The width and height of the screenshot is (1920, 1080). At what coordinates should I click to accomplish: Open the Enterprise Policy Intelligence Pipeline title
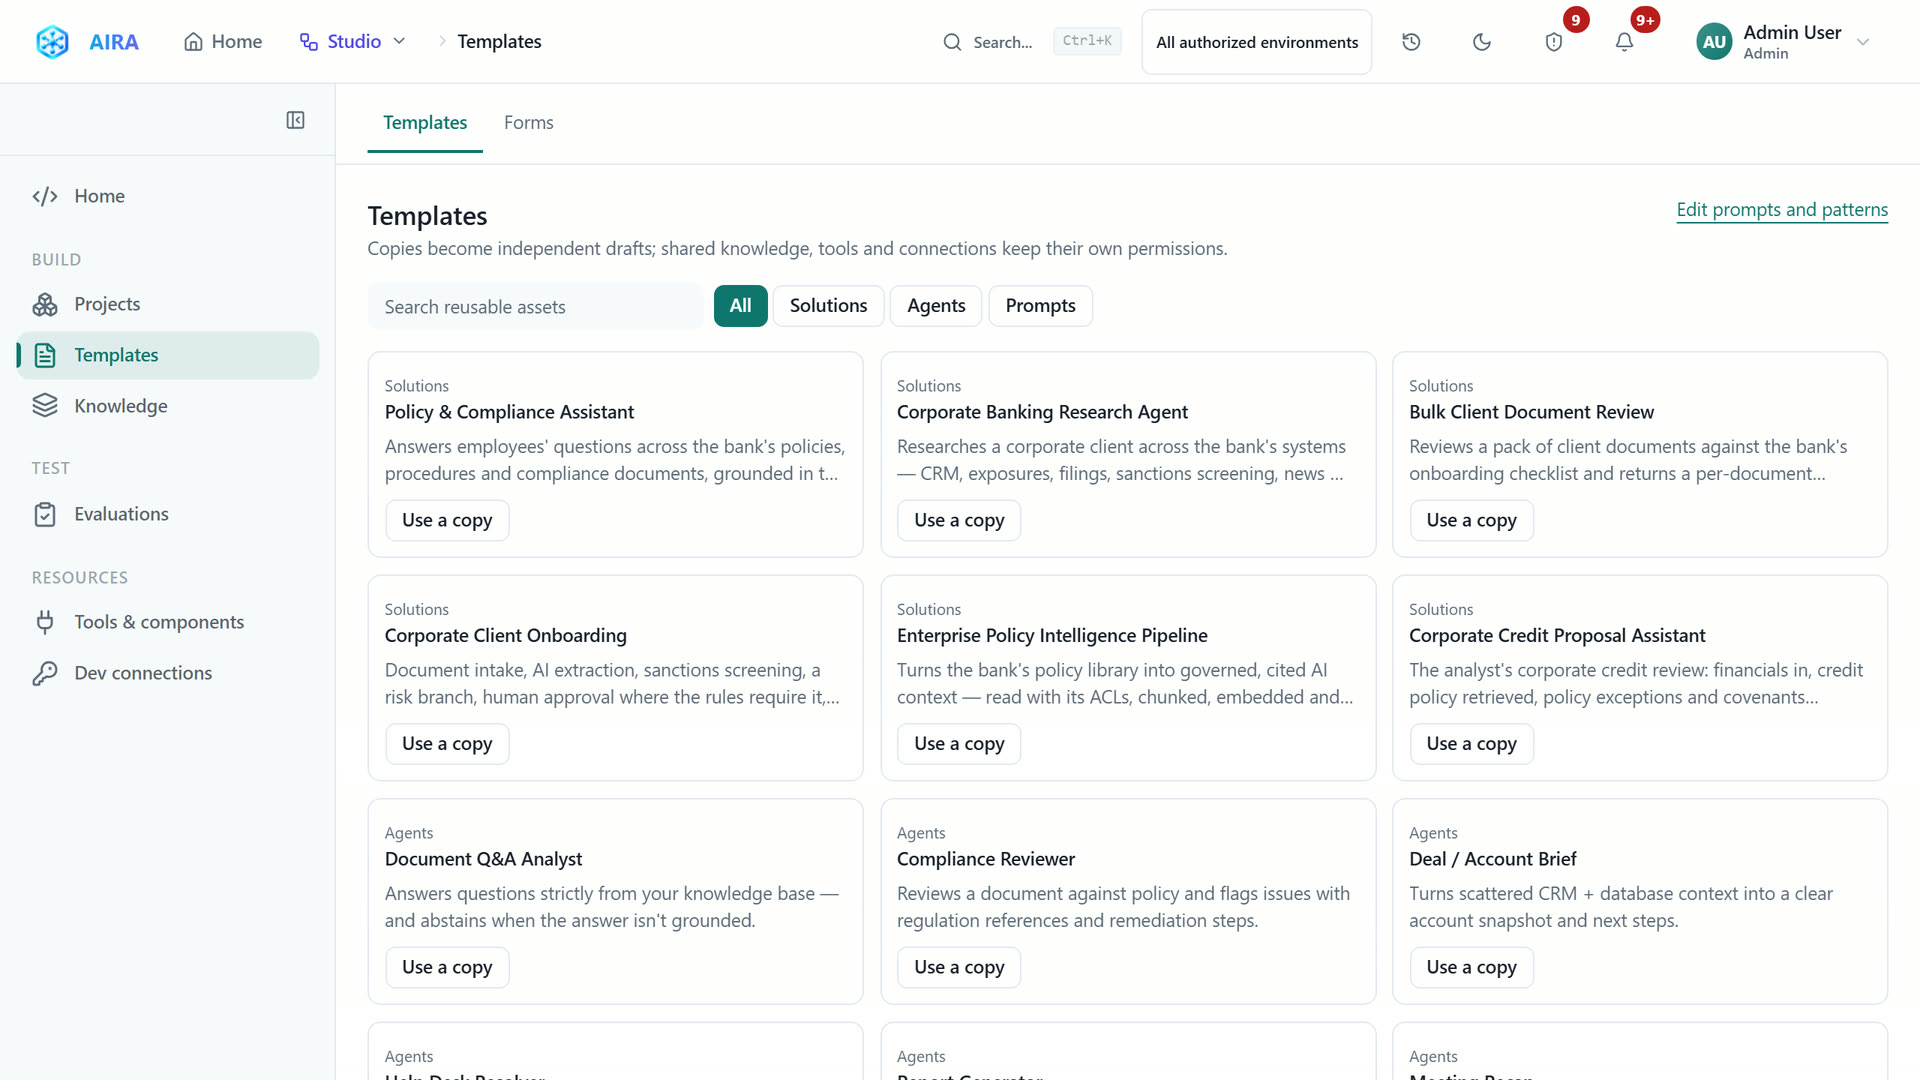click(x=1052, y=636)
